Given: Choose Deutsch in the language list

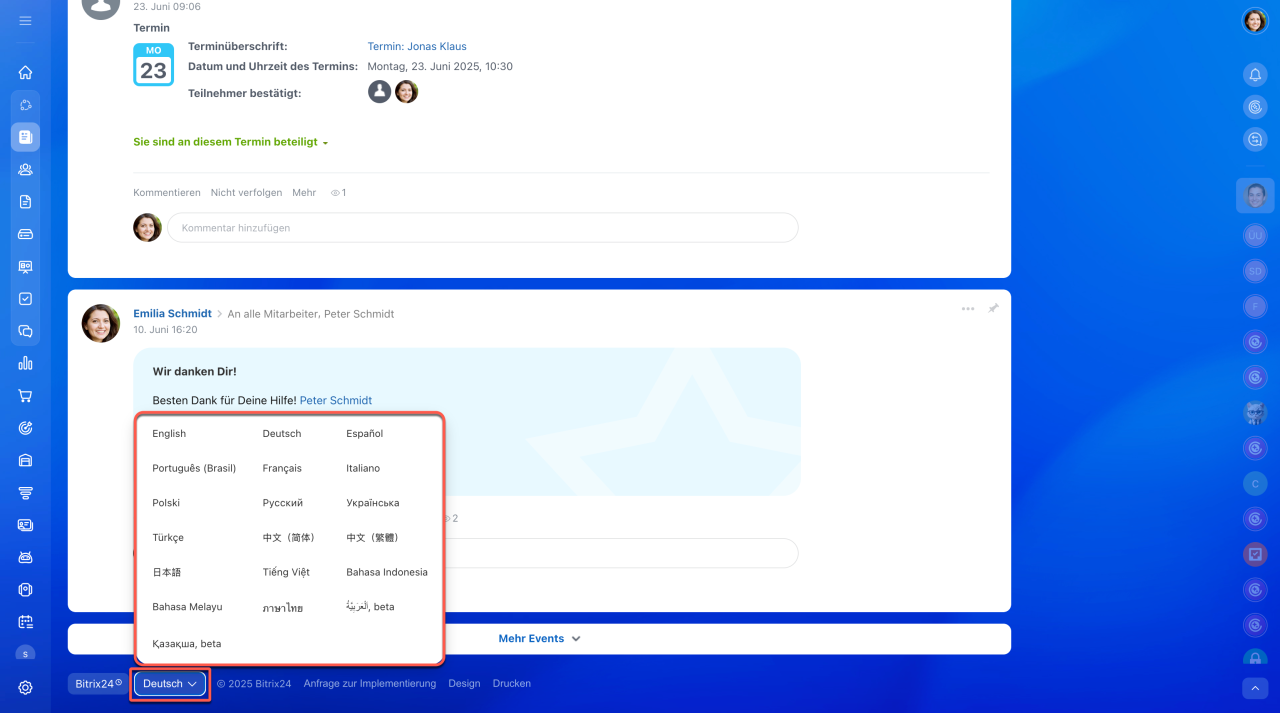Looking at the screenshot, I should point(282,434).
